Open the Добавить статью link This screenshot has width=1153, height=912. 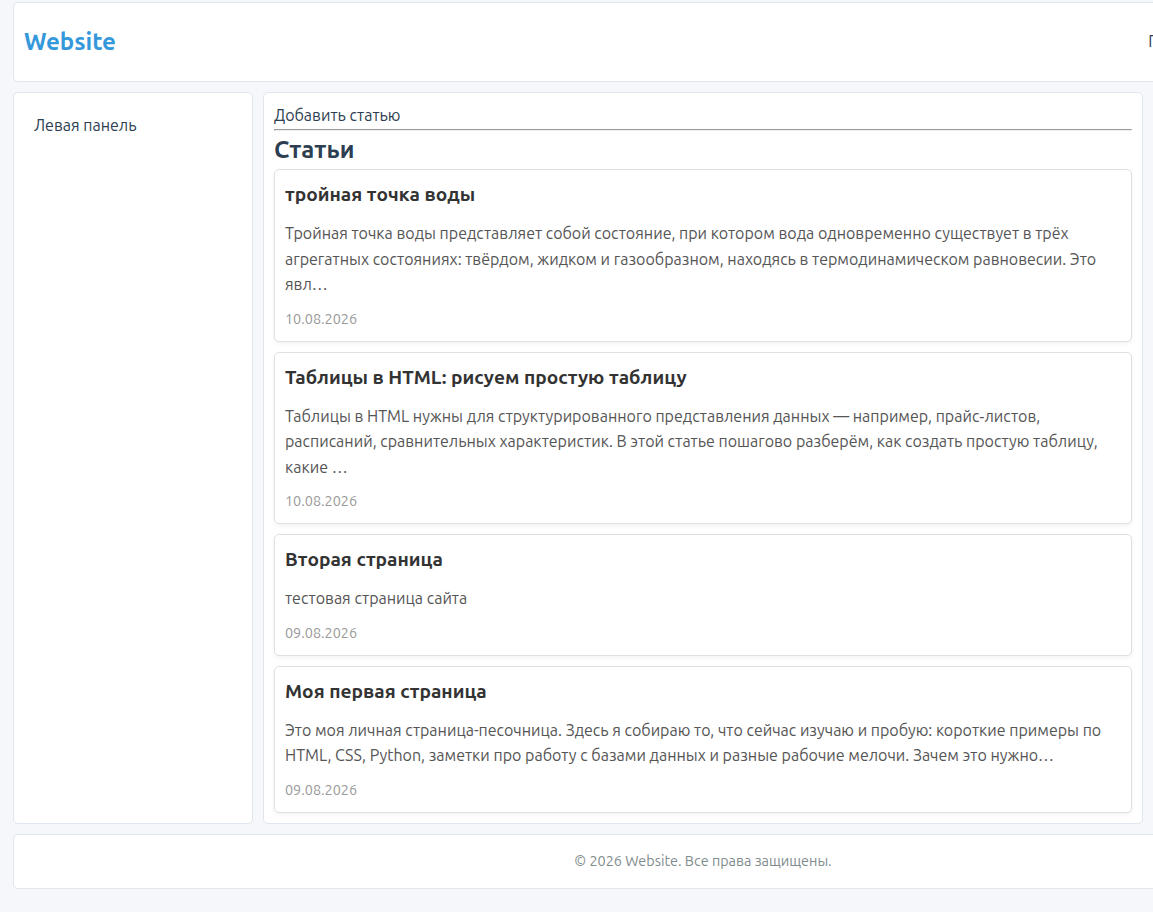pos(337,115)
